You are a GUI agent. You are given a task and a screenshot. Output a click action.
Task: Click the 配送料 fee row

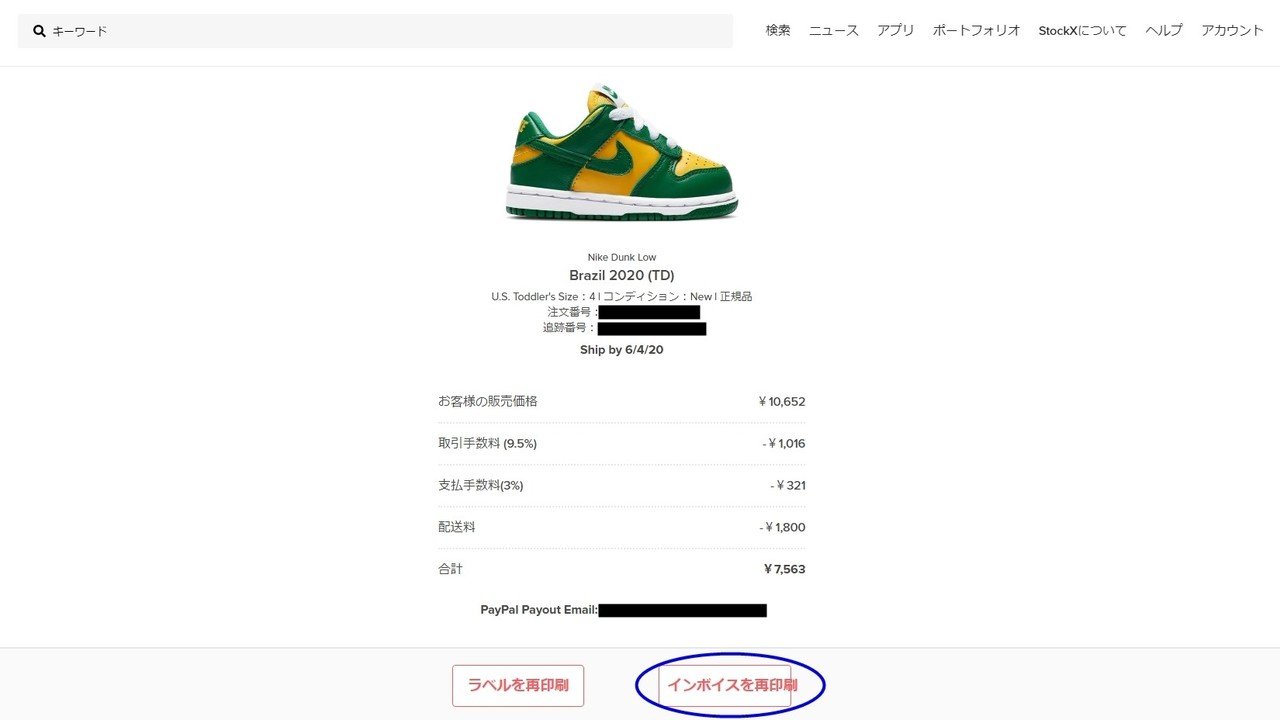pos(622,527)
